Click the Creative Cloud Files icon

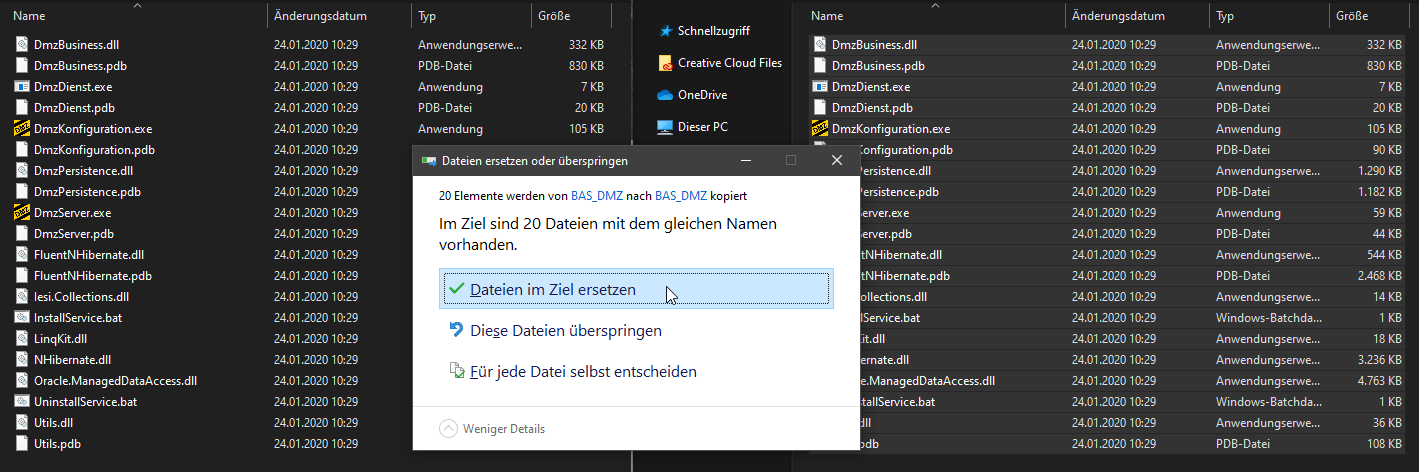[x=665, y=63]
